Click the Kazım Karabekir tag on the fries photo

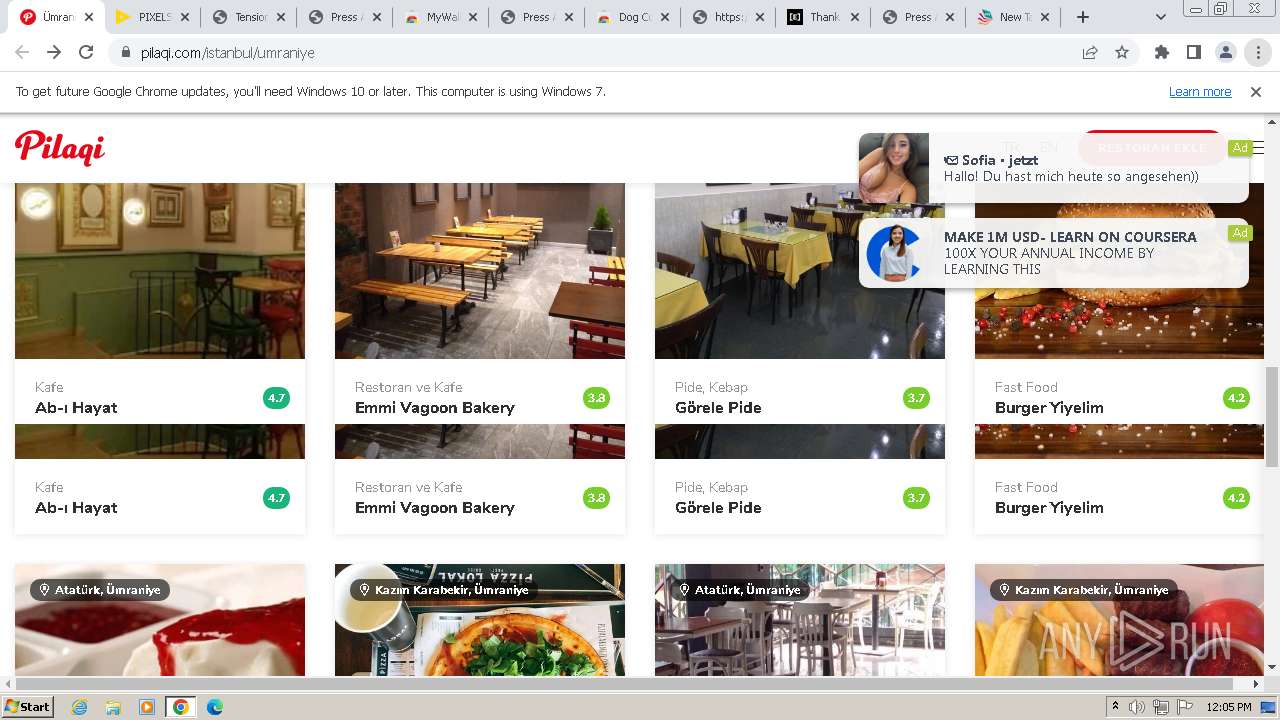(x=1082, y=590)
